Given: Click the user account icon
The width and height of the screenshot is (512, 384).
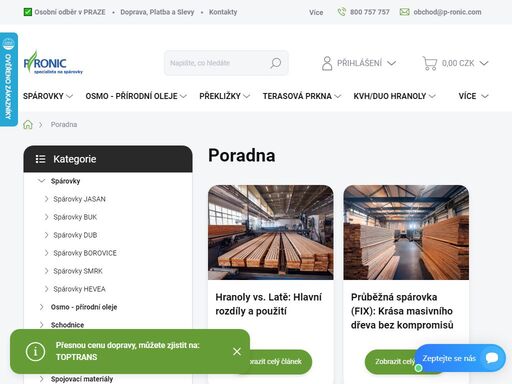Looking at the screenshot, I should click(x=327, y=63).
